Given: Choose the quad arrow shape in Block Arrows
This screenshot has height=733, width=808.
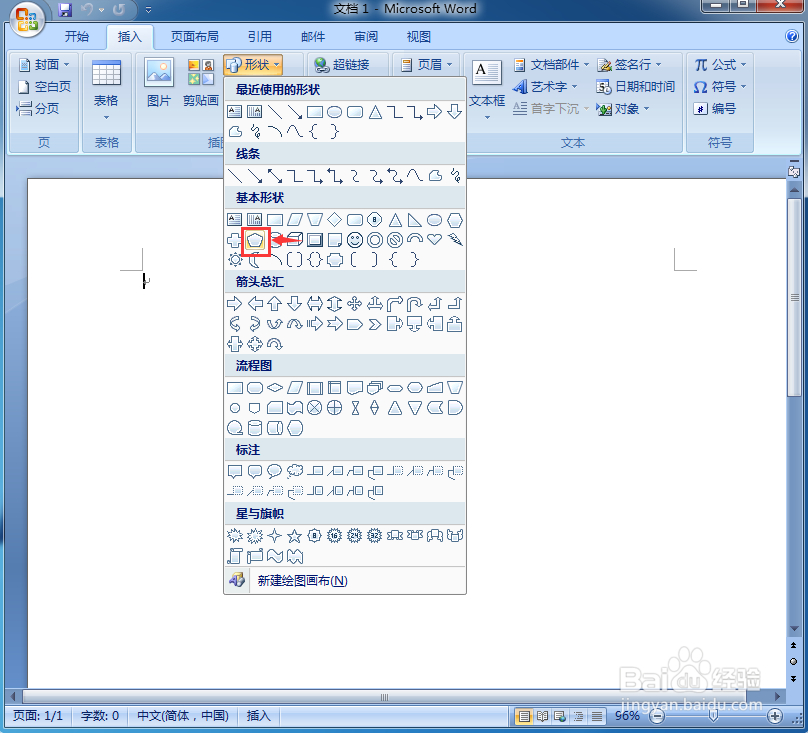Looking at the screenshot, I should 355,304.
